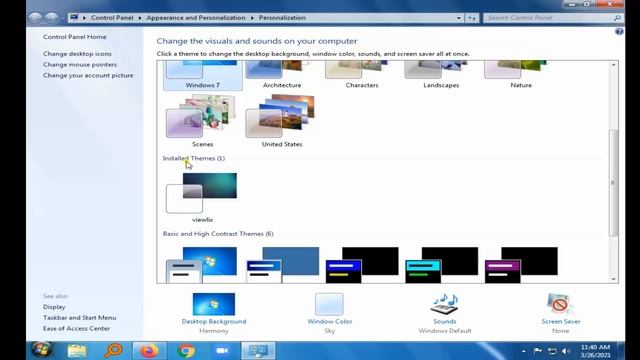Click the theme list scrollbar thumb

point(613,182)
